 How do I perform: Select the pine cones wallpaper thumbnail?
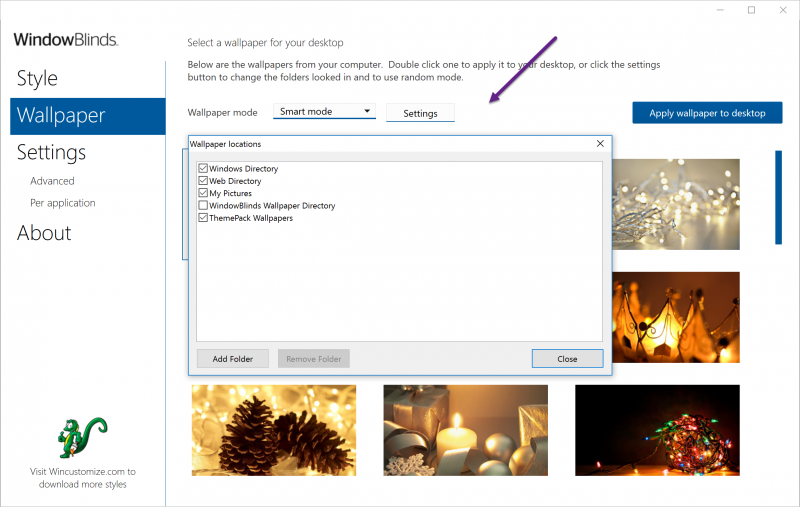tap(273, 430)
